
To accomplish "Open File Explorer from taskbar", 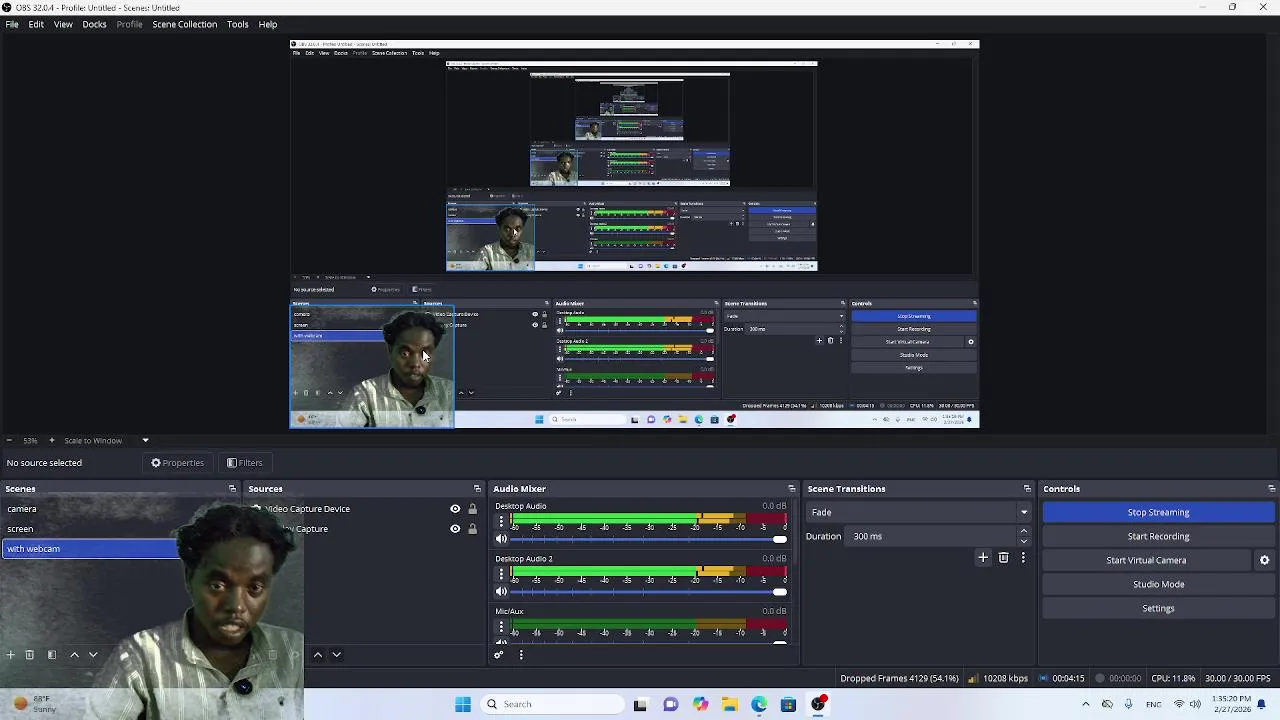I will pos(730,704).
